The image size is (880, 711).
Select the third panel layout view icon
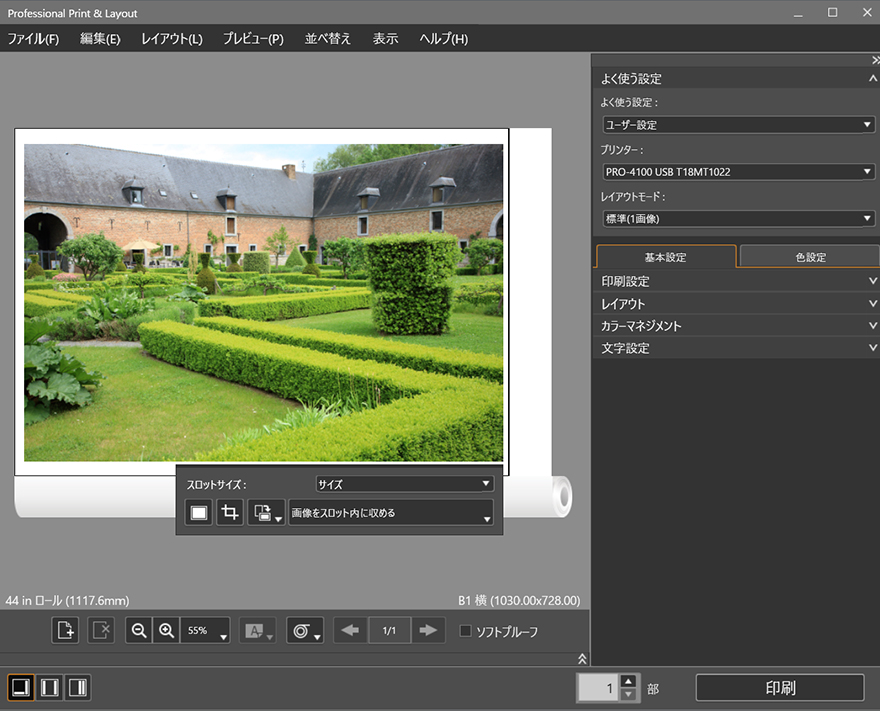[77, 687]
